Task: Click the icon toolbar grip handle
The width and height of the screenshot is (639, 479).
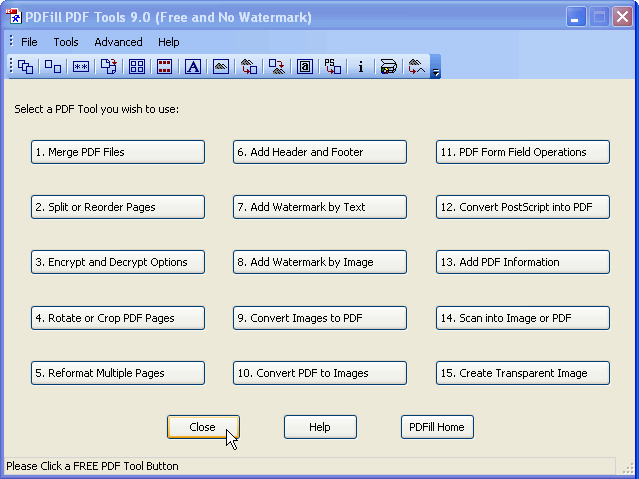Action: (x=11, y=66)
